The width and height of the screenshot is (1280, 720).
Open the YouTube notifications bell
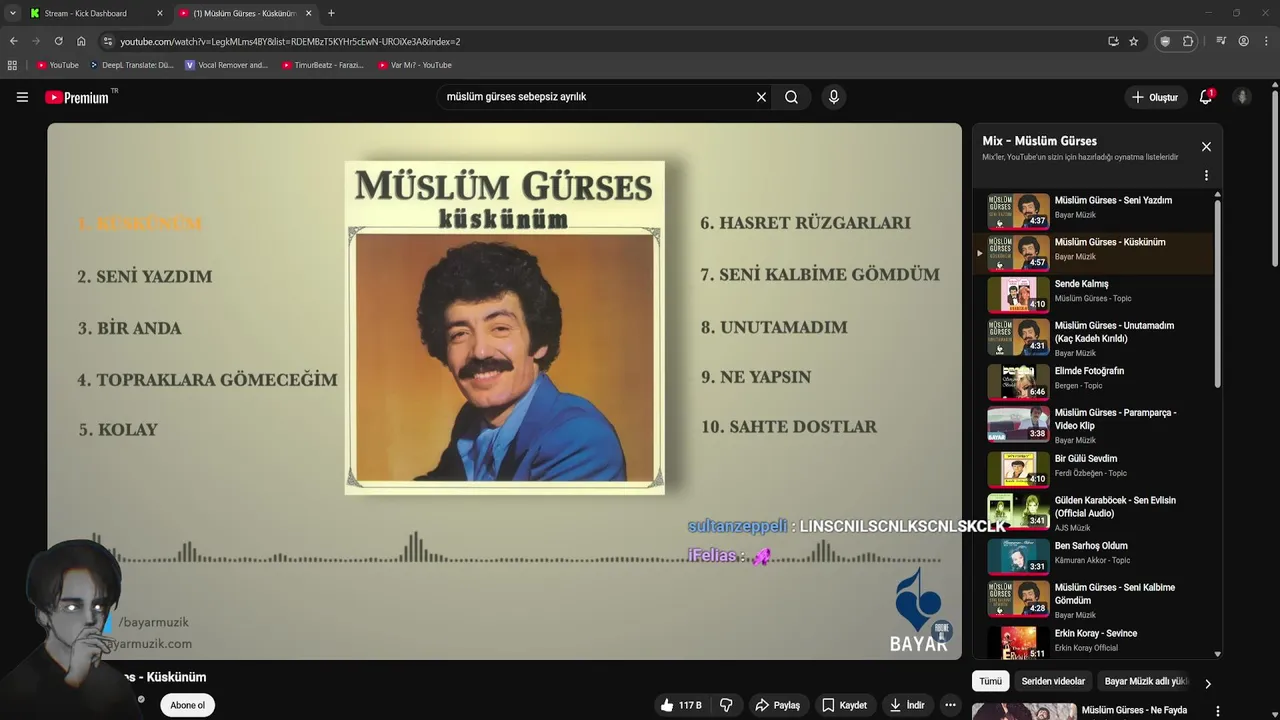point(1206,97)
